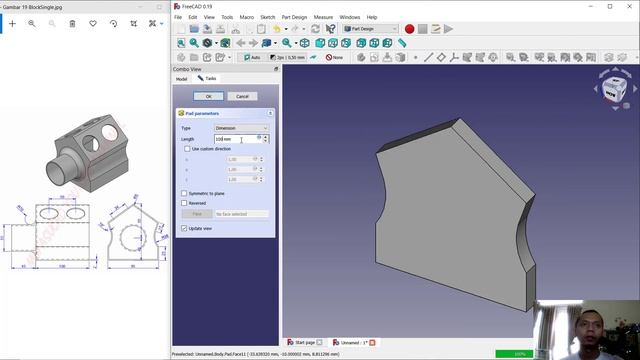640x360 pixels.
Task: Open the Part Design workbench selector
Action: (371, 29)
